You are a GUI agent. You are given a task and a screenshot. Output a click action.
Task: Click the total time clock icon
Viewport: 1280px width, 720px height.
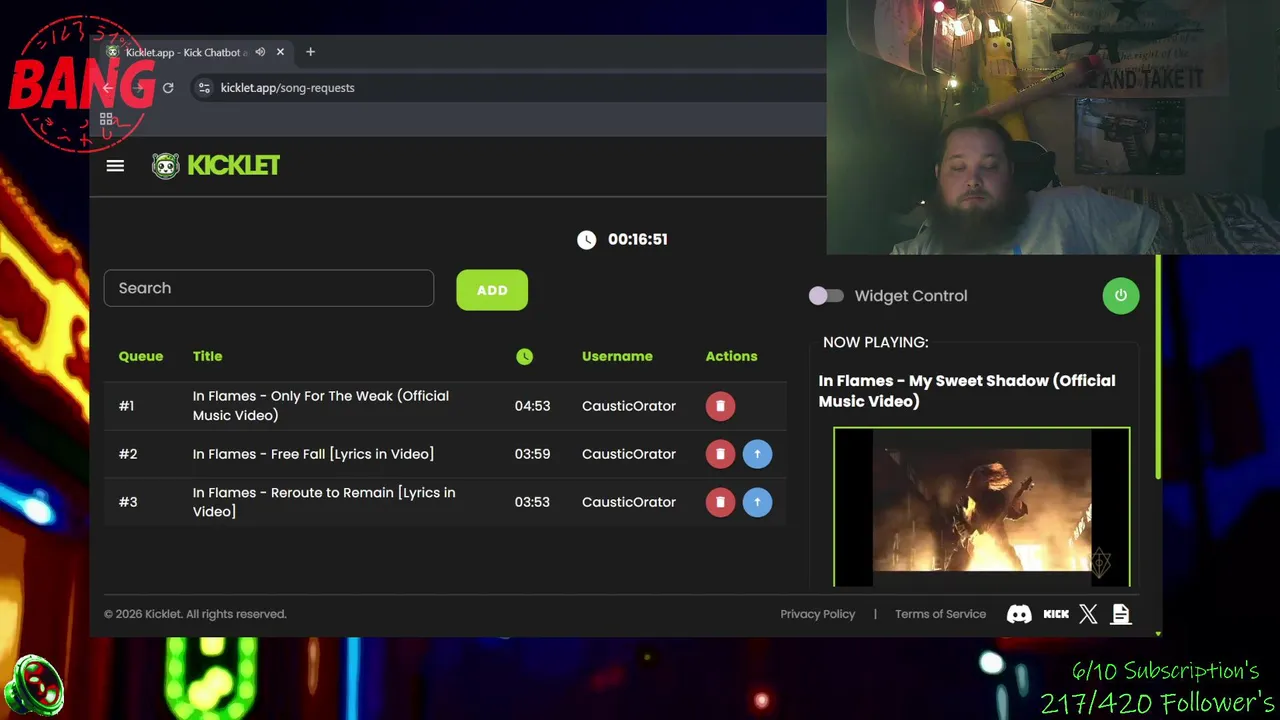click(586, 239)
